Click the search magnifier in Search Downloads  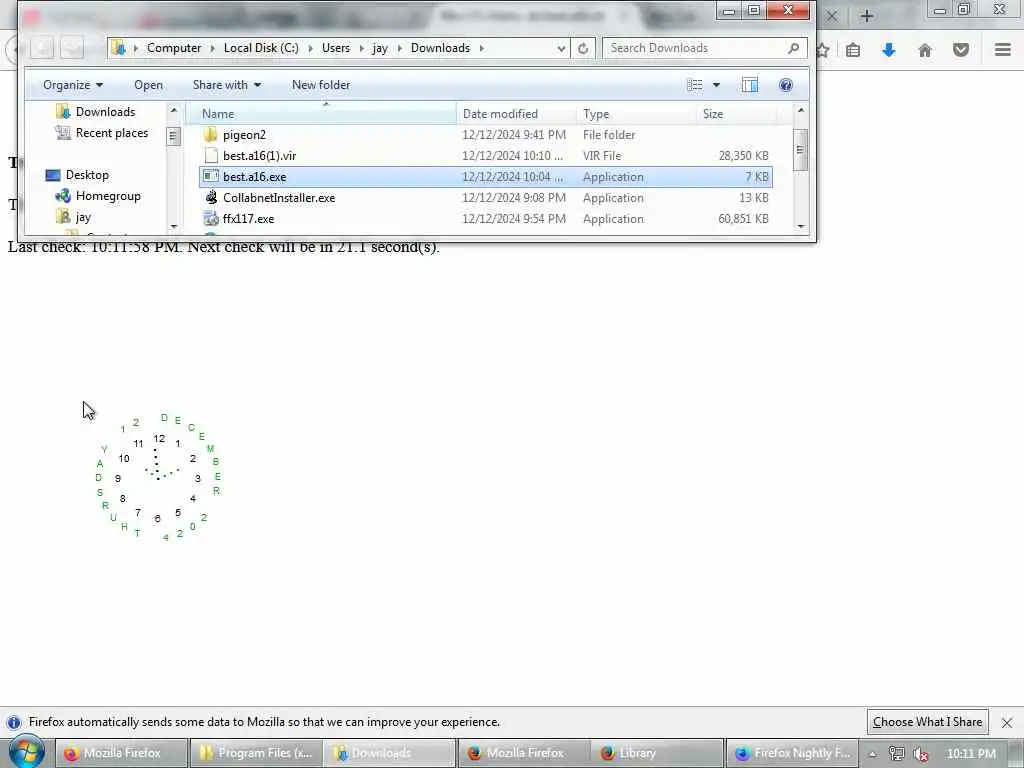793,48
